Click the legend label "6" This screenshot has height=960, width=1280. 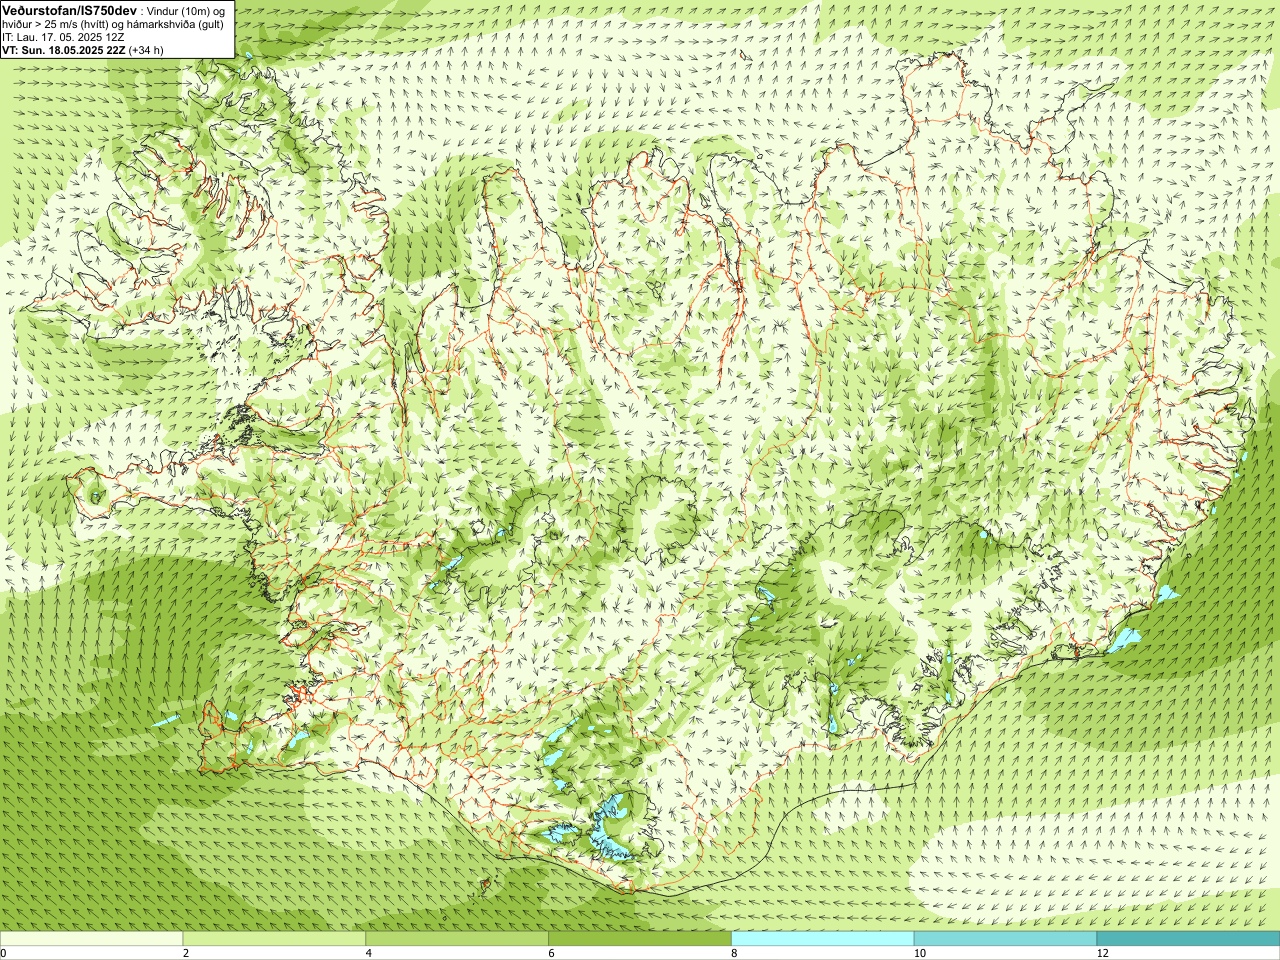point(552,953)
